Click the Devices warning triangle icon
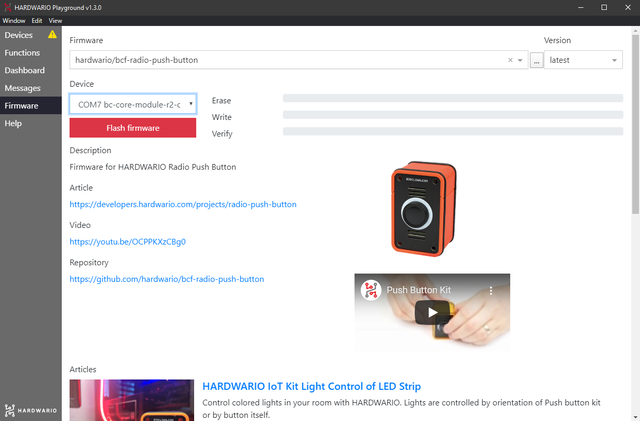Screen dimensions: 640x421 click(x=52, y=35)
